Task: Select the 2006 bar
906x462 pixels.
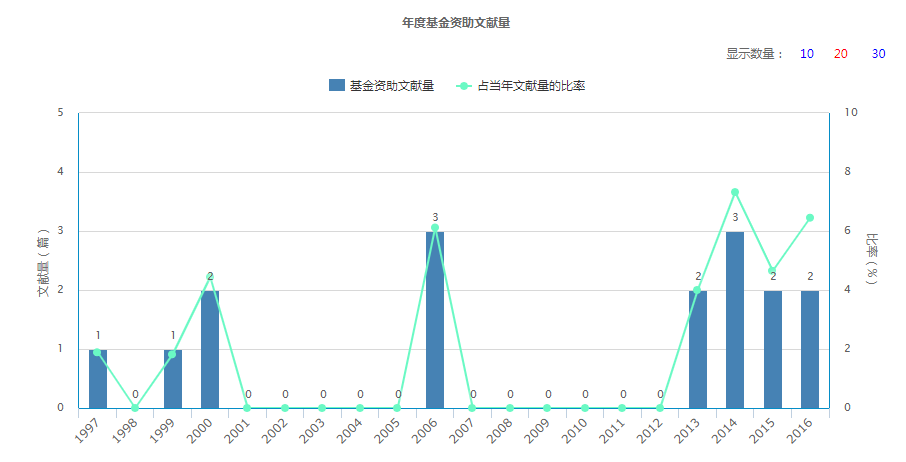Action: point(435,320)
